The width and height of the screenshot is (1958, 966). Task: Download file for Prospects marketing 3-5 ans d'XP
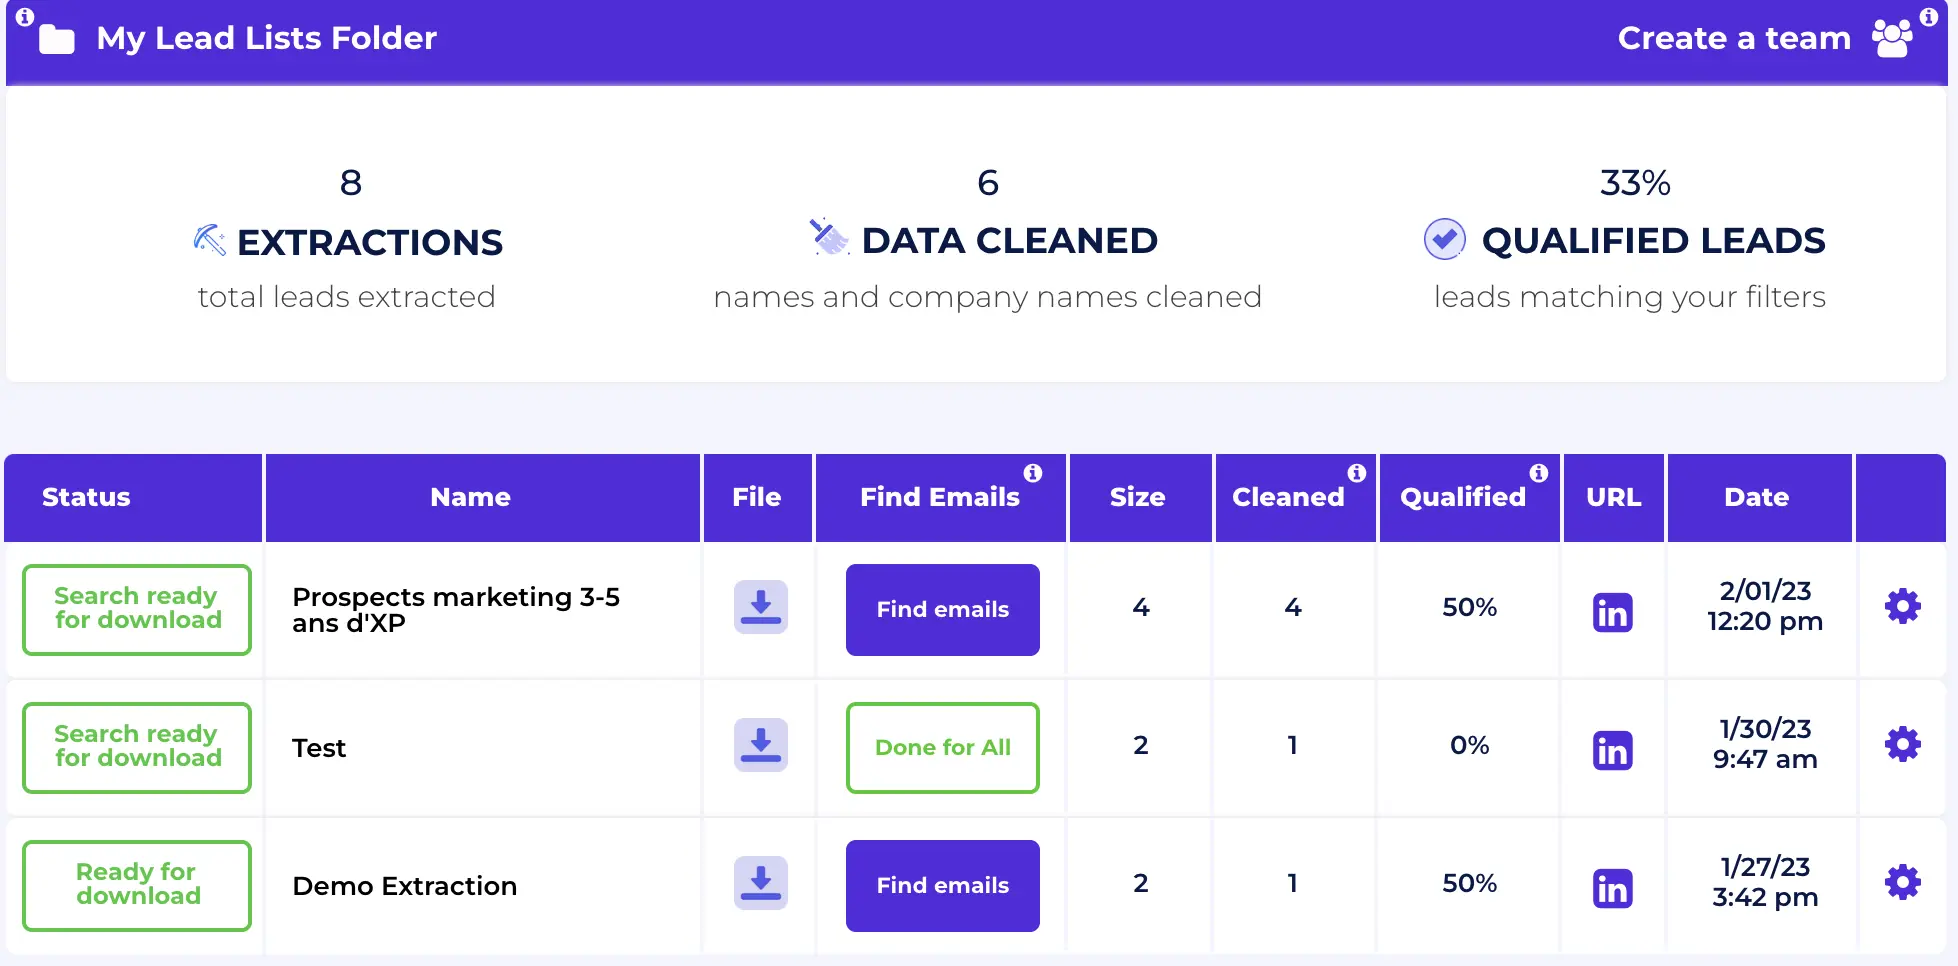click(761, 607)
